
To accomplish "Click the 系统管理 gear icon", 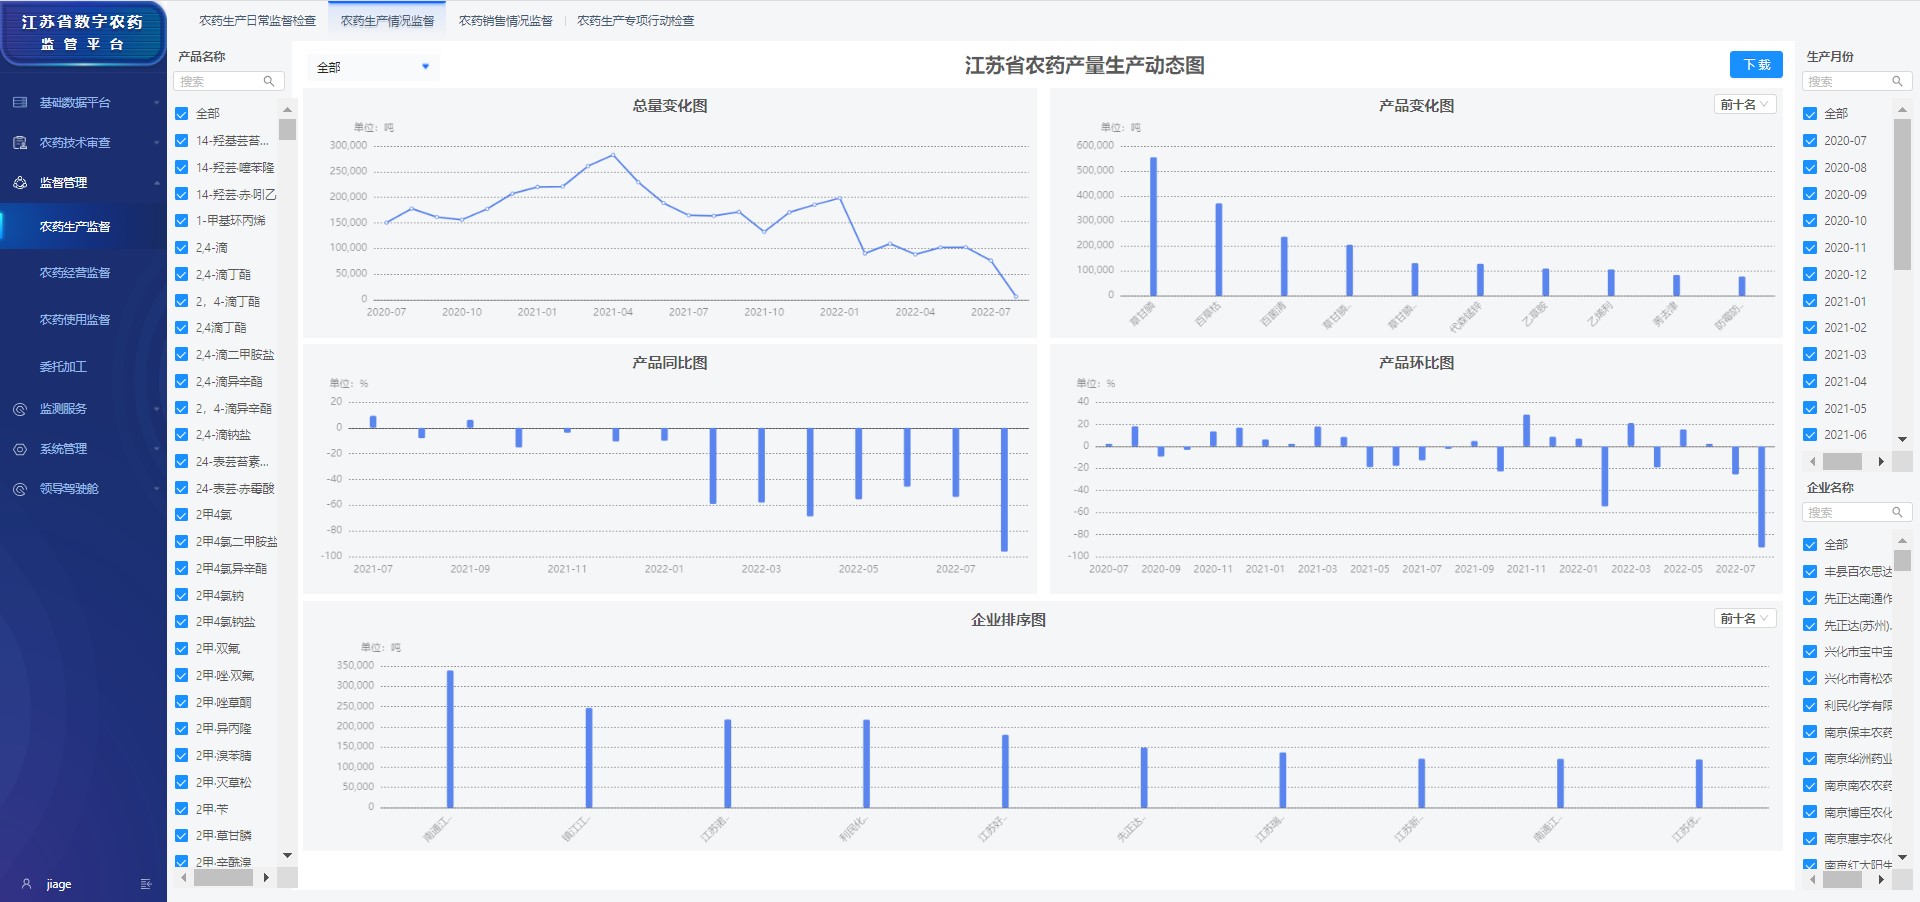I will point(20,449).
